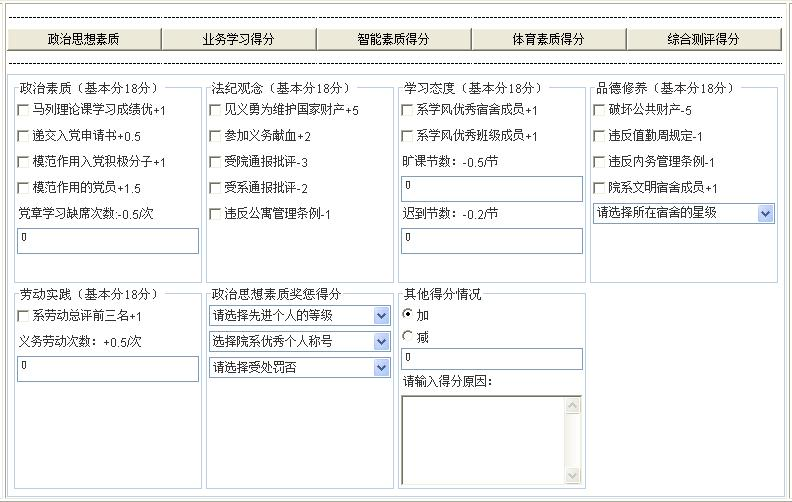Tick 见义勇为维护国家财产+5
The image size is (792, 502).
215,110
